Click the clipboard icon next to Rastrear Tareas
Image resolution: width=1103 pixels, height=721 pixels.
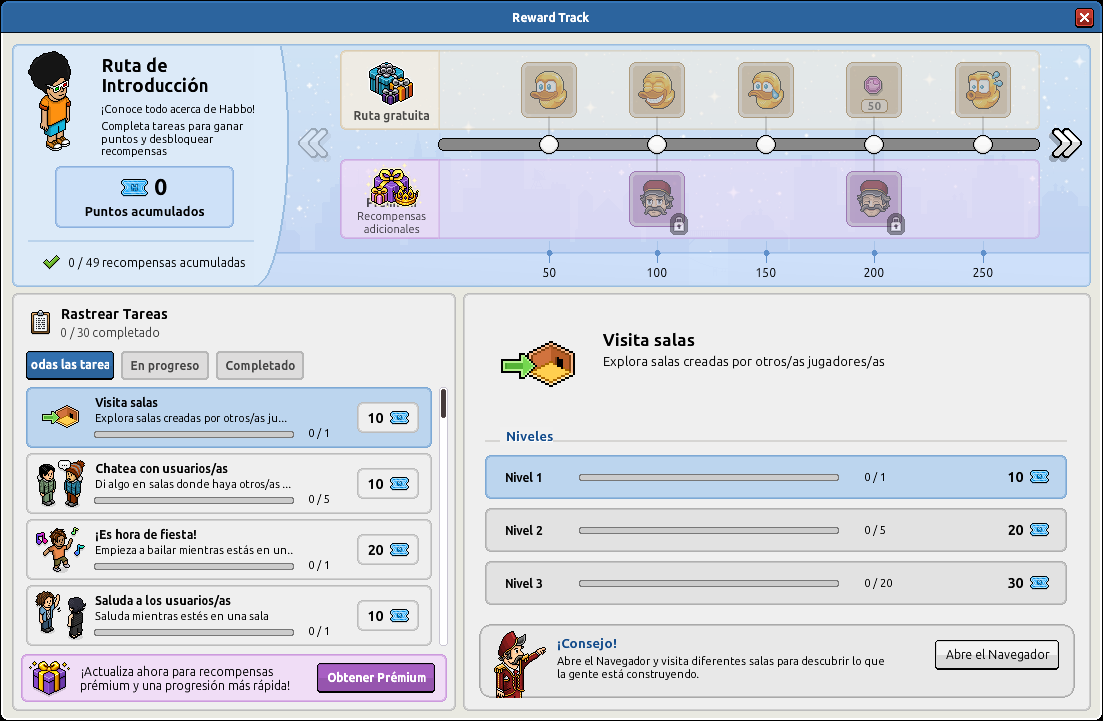pyautogui.click(x=41, y=322)
